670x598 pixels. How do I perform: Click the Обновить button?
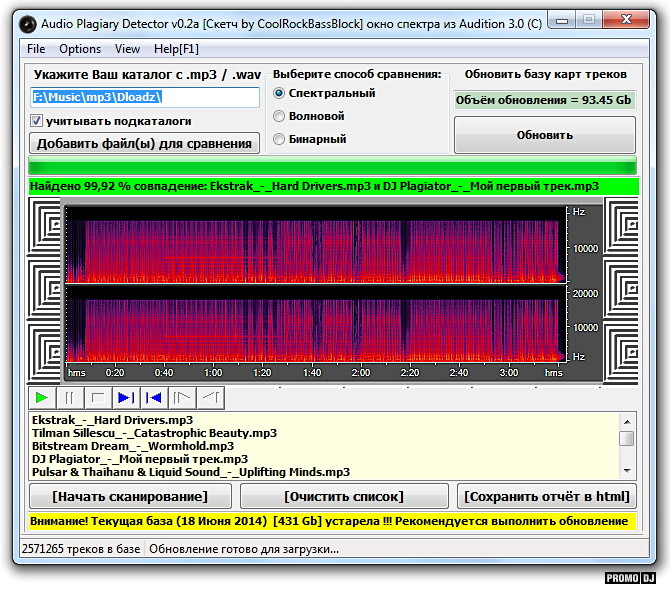tap(545, 135)
